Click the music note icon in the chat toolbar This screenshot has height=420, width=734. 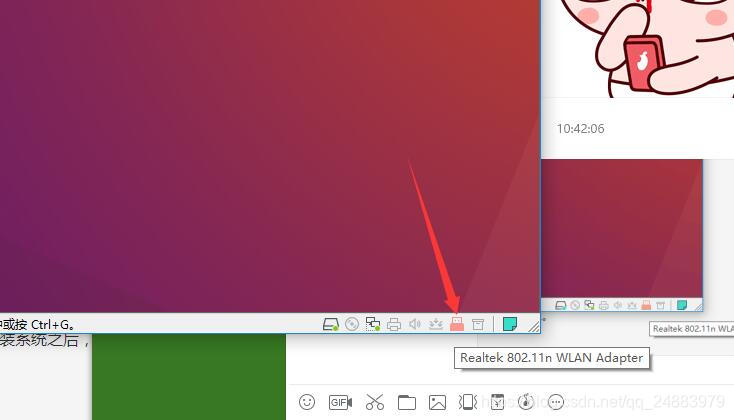point(526,402)
